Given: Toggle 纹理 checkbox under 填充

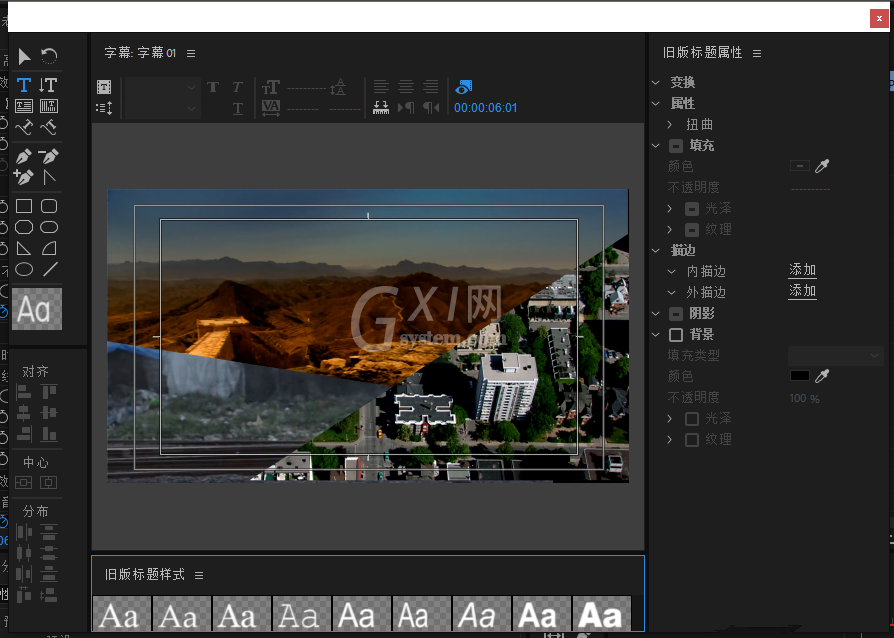Looking at the screenshot, I should 692,230.
